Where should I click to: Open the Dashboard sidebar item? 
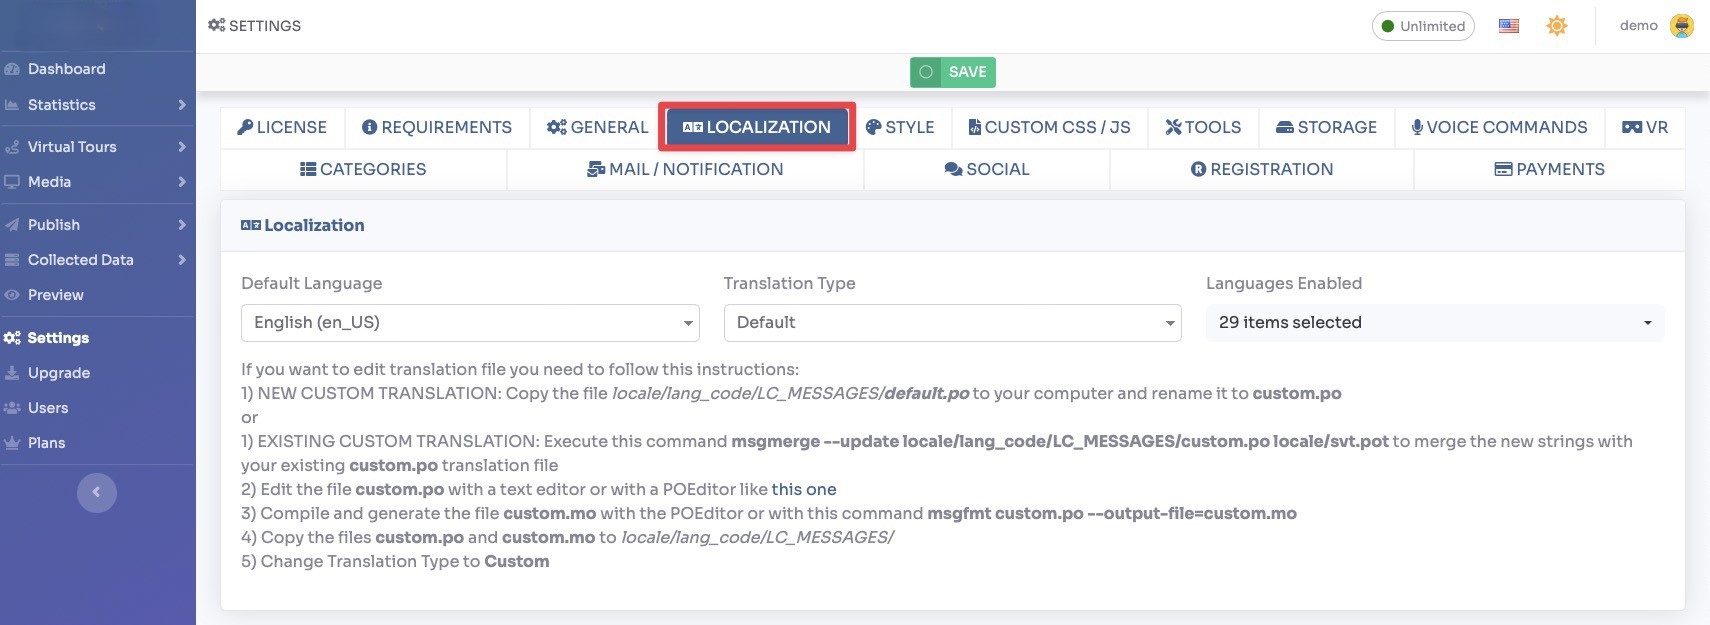pyautogui.click(x=97, y=69)
